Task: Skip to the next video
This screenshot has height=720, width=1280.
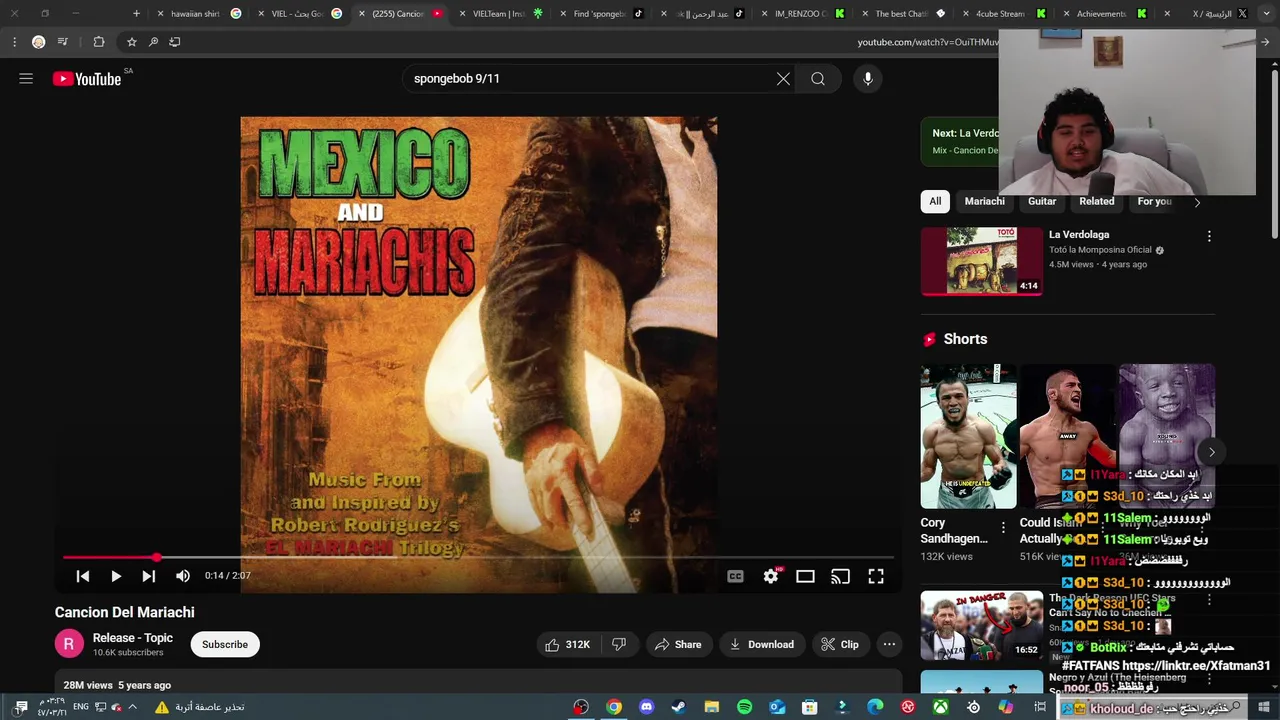Action: click(149, 576)
